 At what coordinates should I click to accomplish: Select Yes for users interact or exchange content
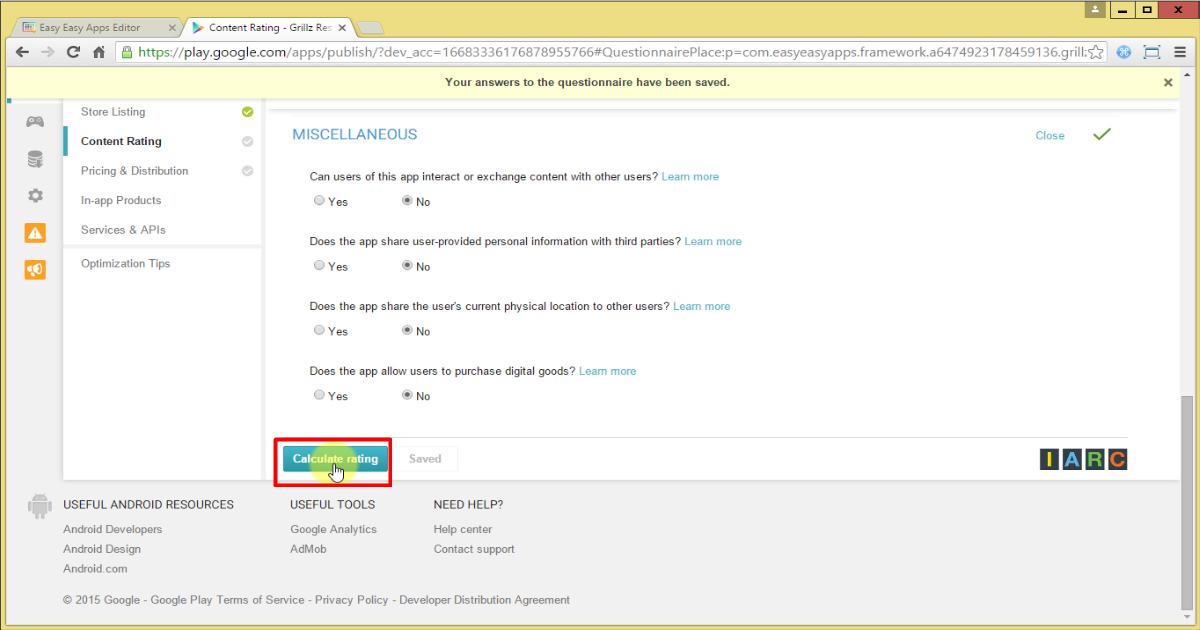(318, 201)
